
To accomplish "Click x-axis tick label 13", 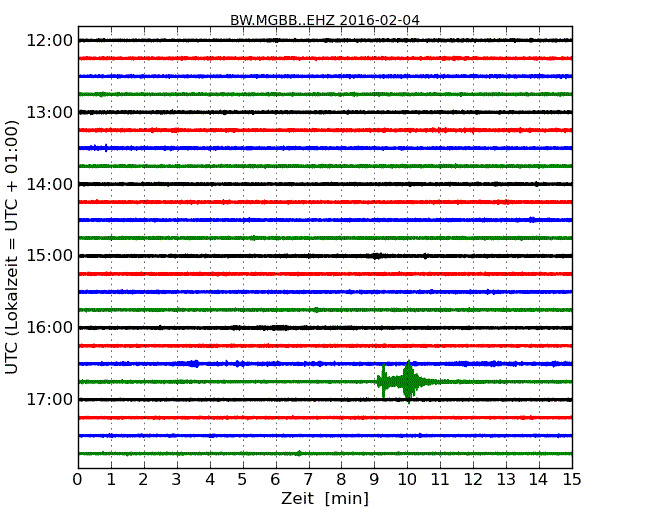I will coord(506,480).
